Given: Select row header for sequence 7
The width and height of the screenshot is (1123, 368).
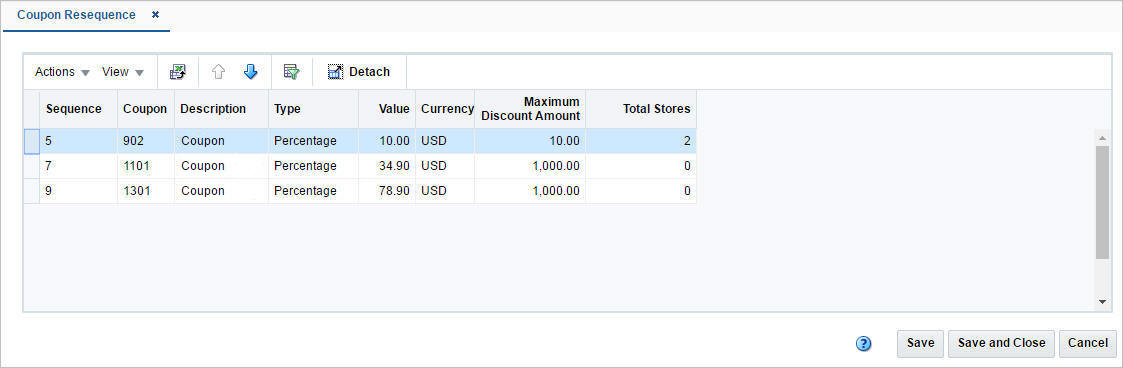Looking at the screenshot, I should click(32, 166).
